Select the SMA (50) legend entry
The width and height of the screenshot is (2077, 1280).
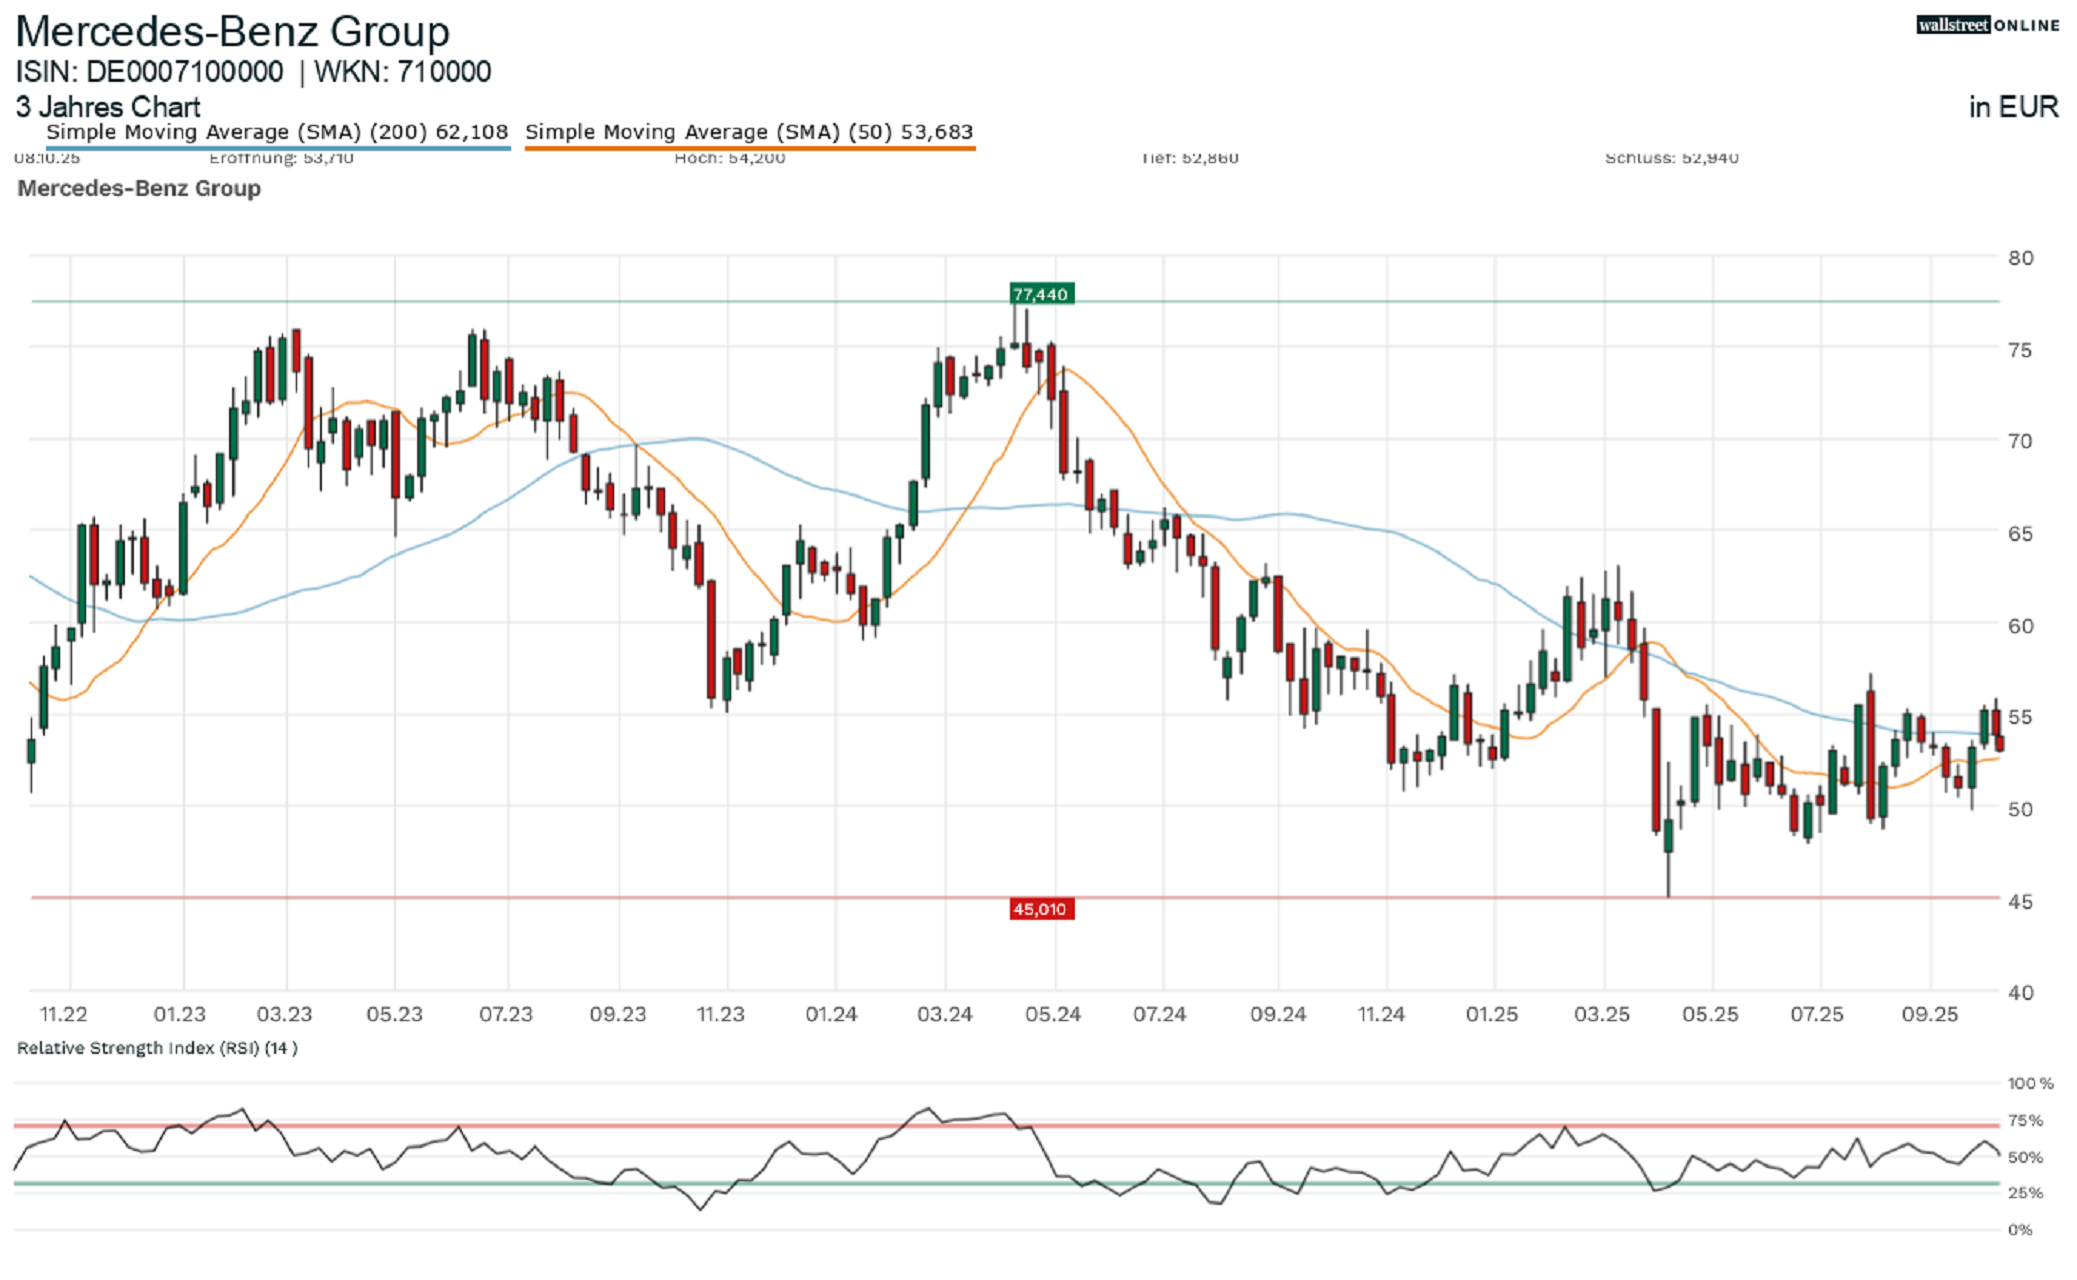pos(749,132)
